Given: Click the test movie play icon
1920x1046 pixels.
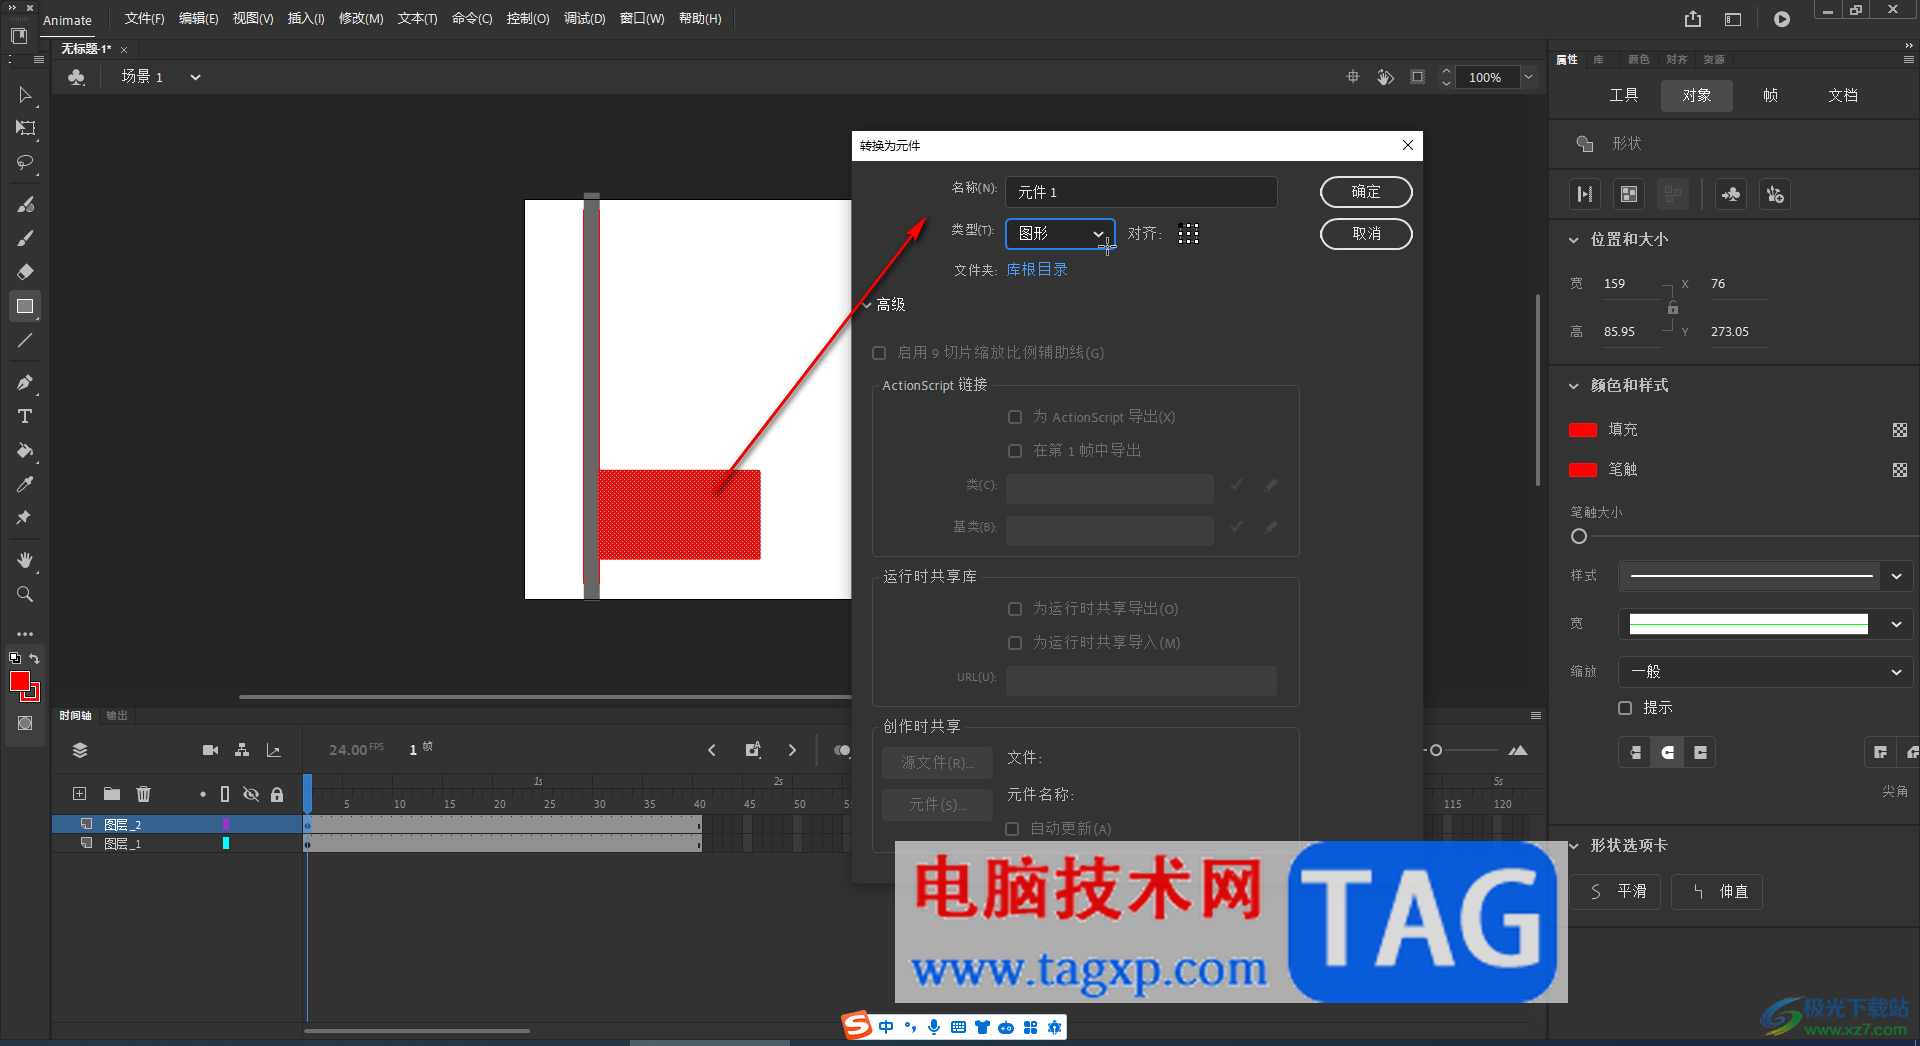Looking at the screenshot, I should [1781, 19].
